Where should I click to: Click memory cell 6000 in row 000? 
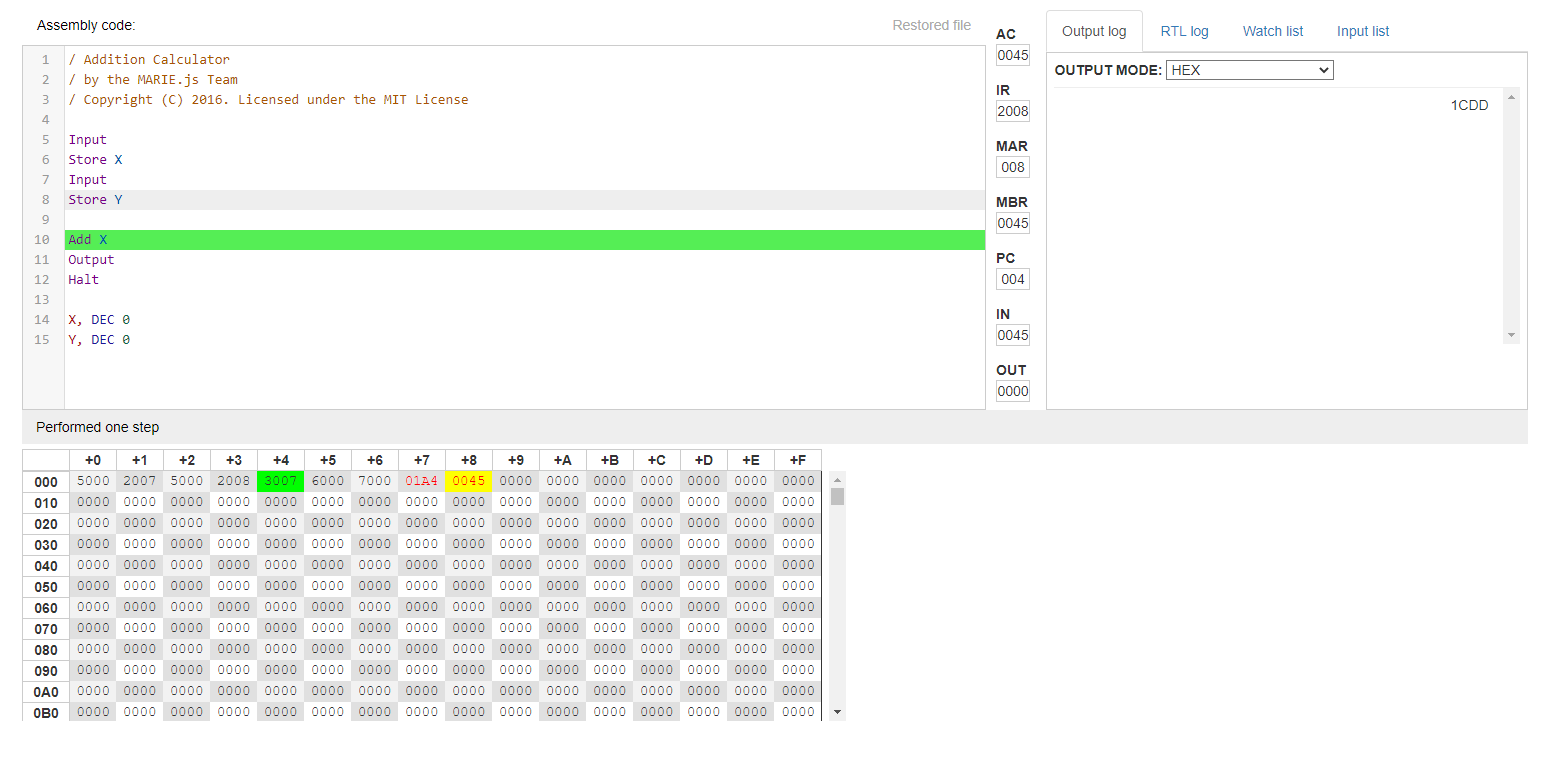(328, 481)
